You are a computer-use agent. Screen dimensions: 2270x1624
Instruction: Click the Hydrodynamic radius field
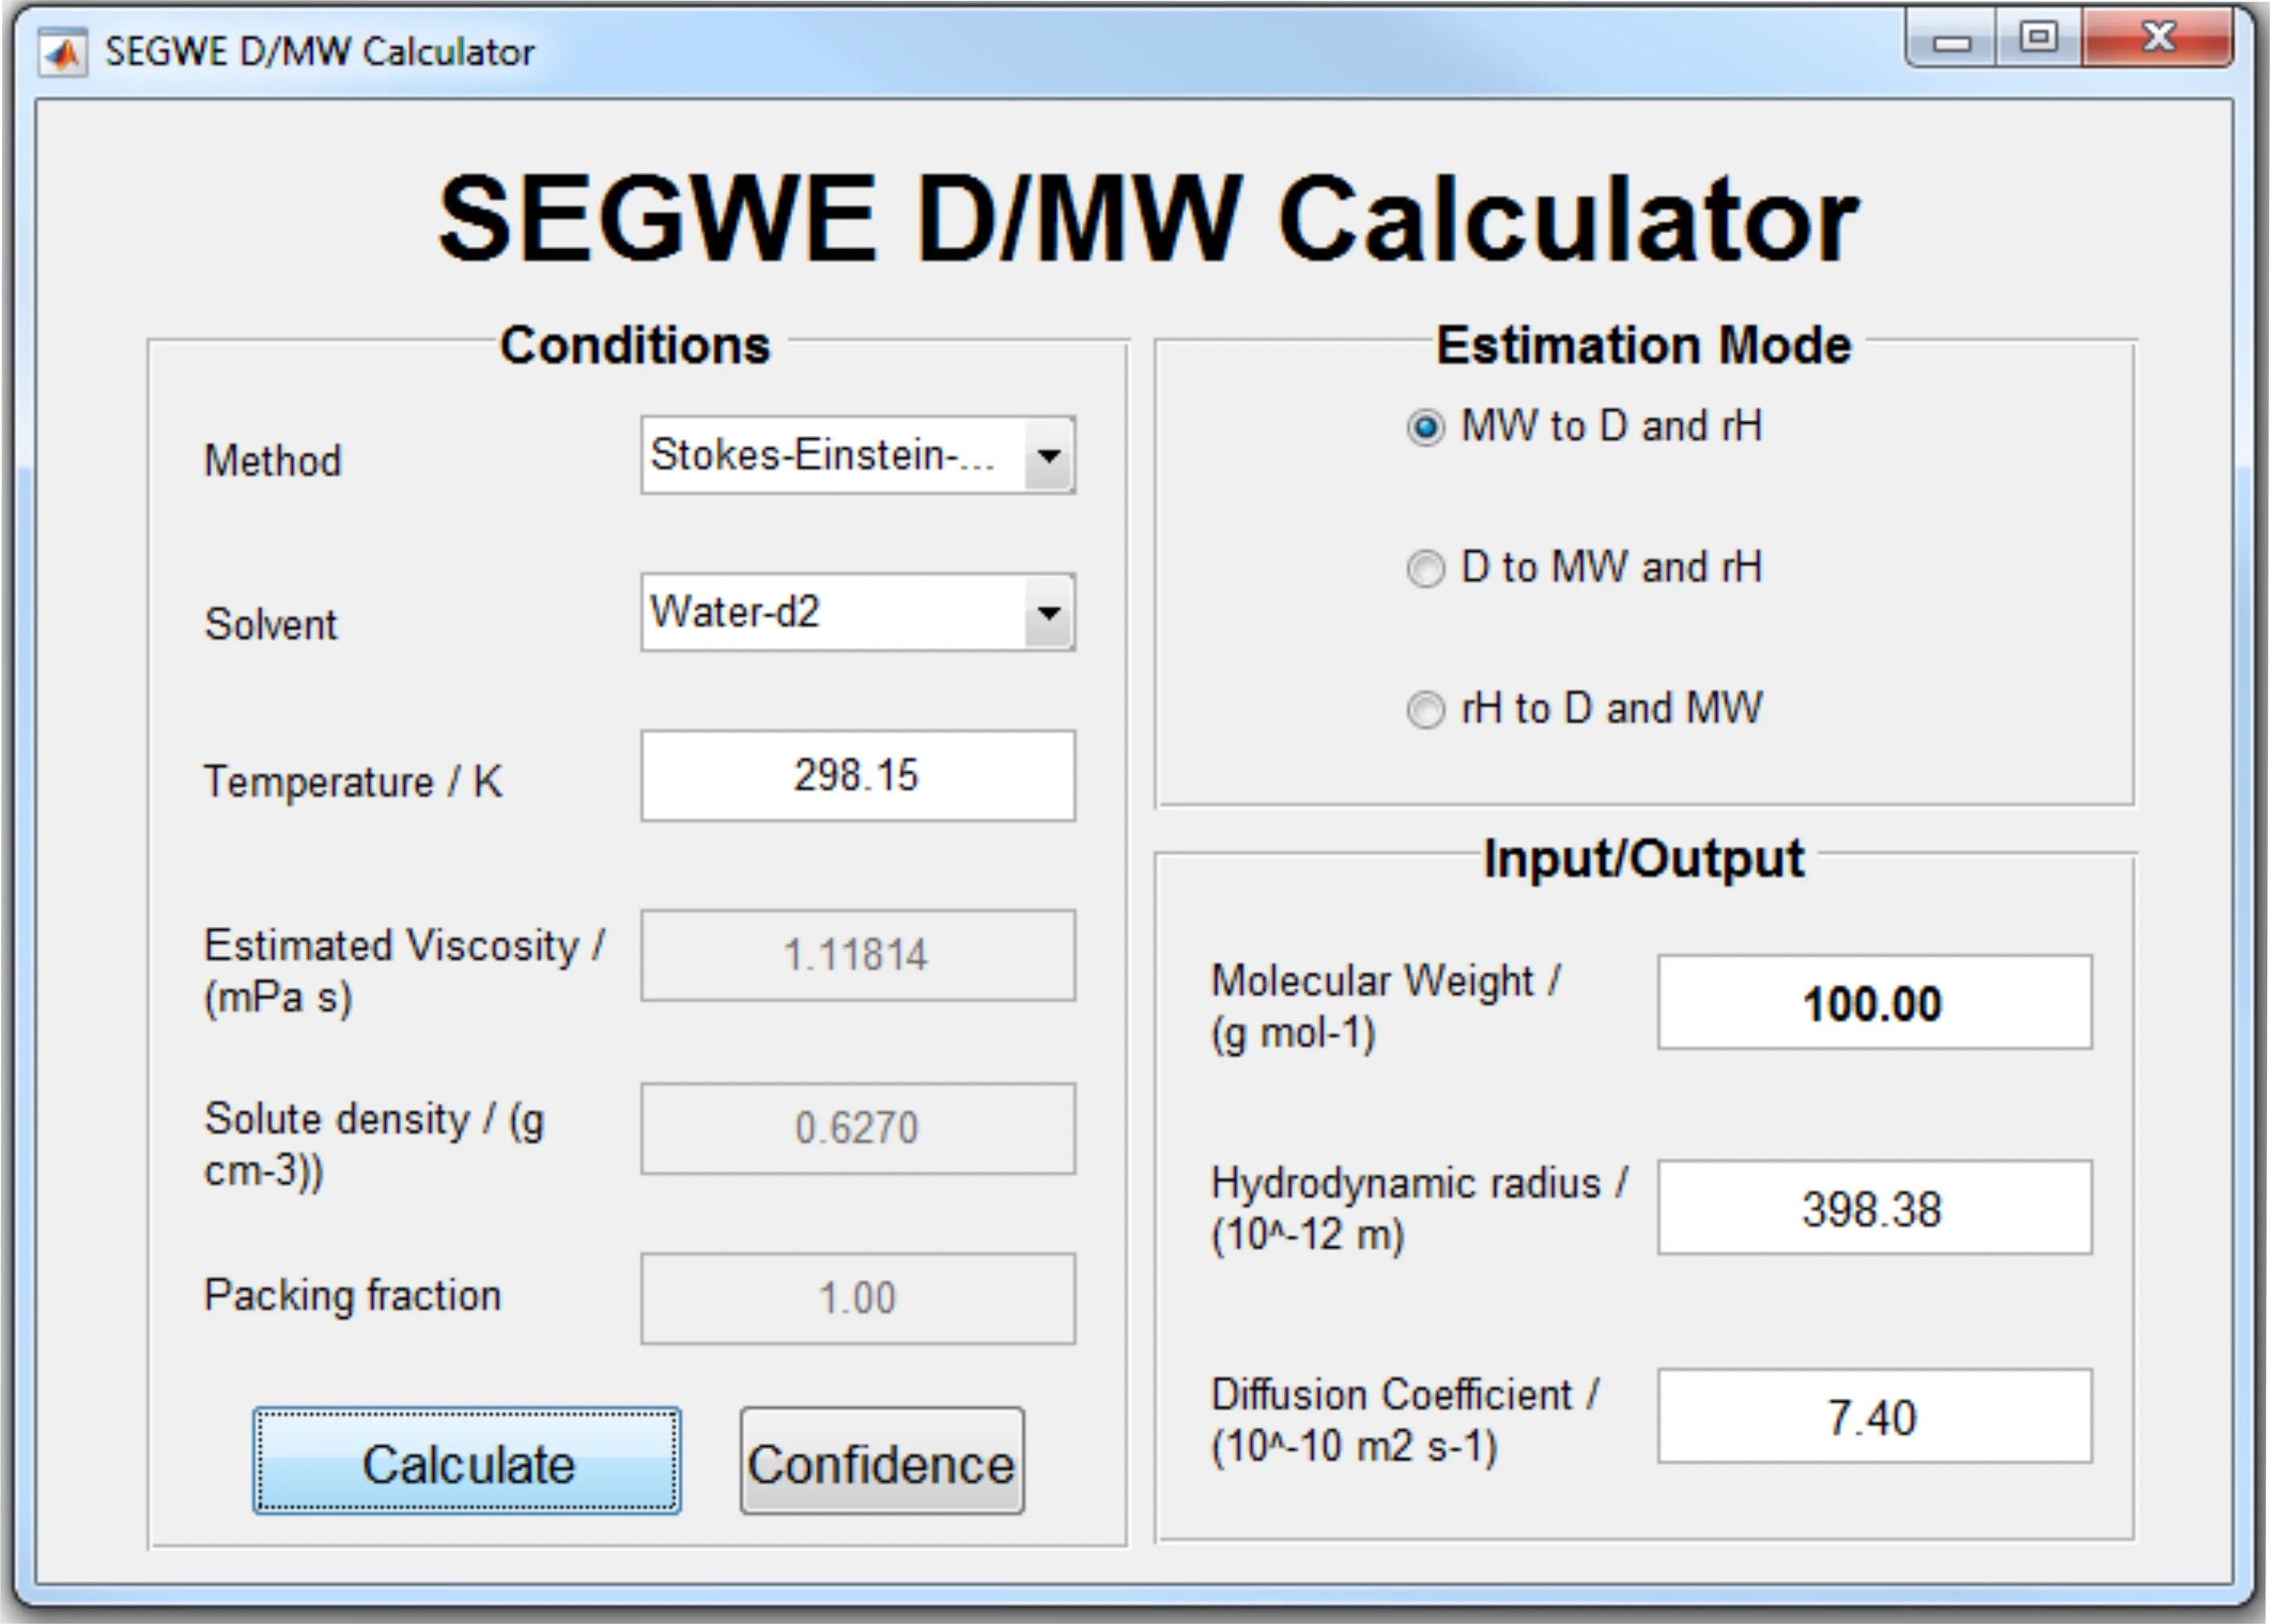coord(1873,1208)
